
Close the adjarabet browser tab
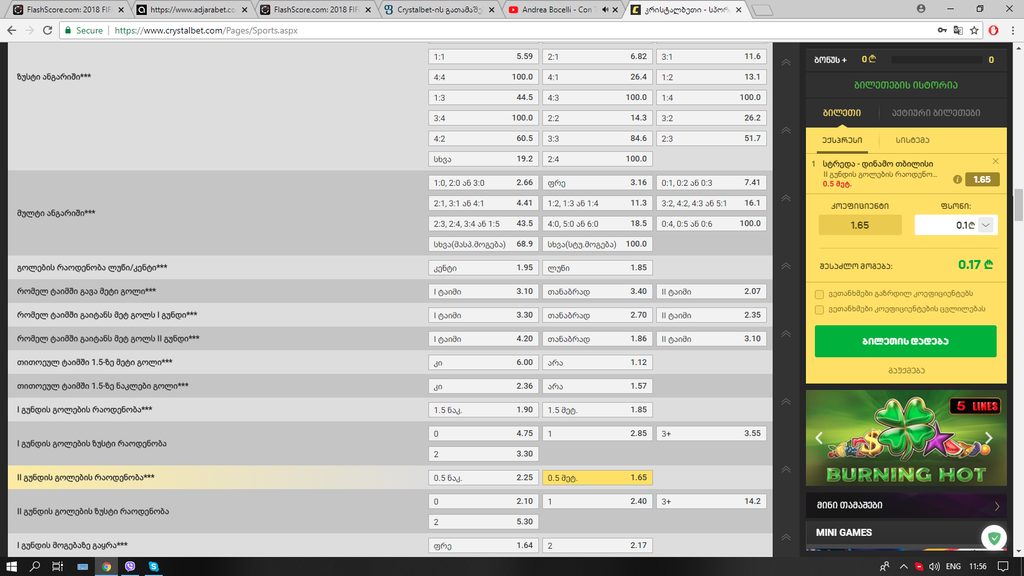(244, 10)
